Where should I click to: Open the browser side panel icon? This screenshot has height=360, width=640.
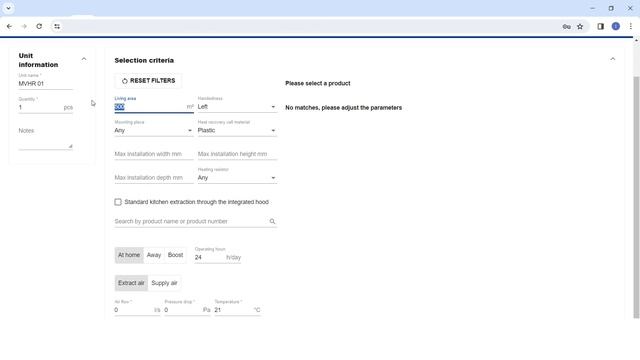coord(600,27)
